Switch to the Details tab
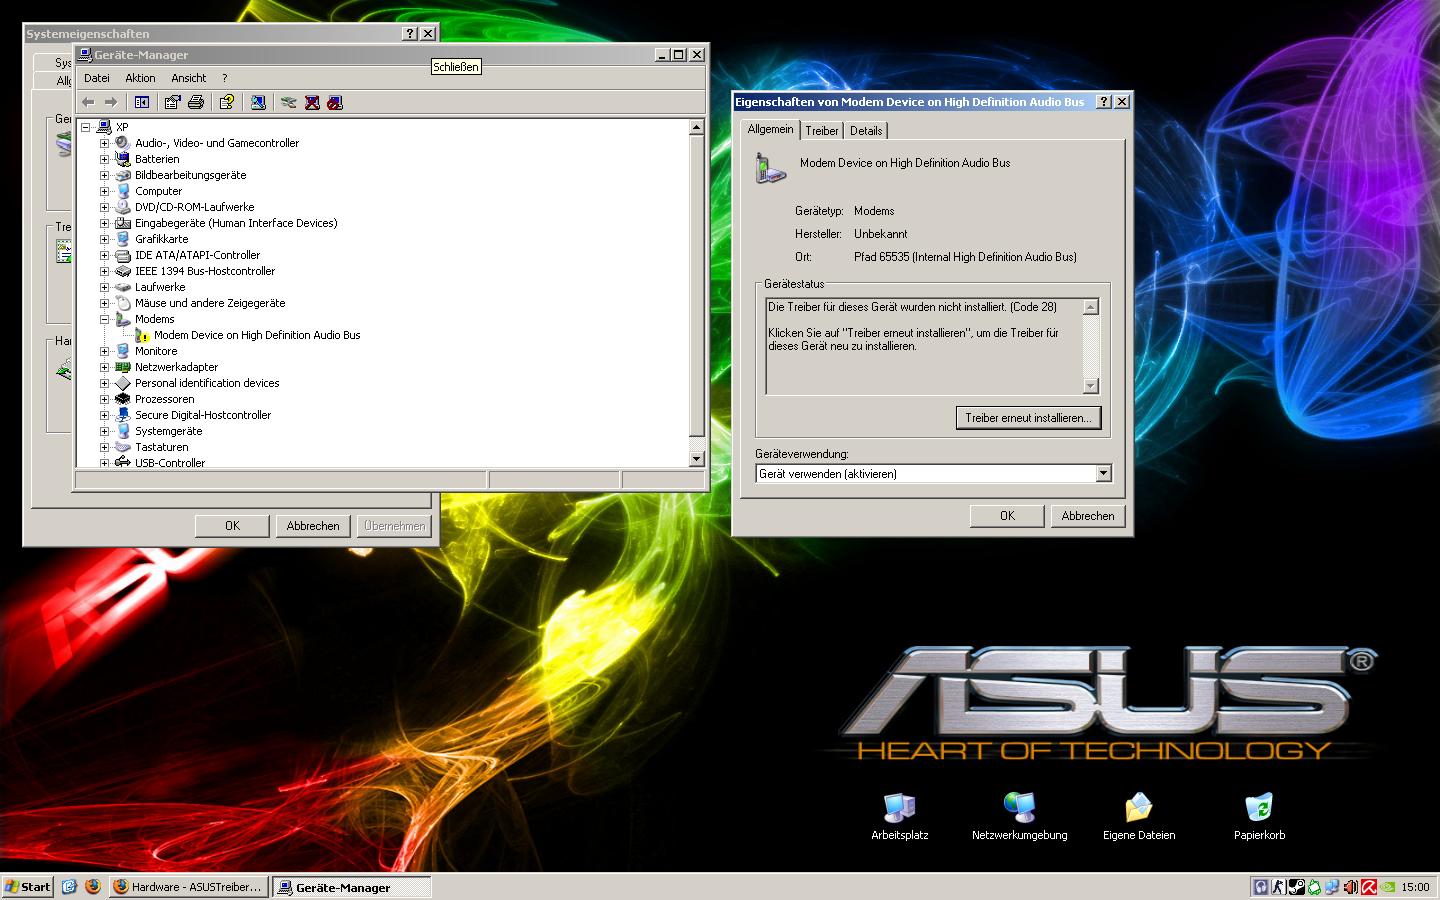 tap(866, 131)
